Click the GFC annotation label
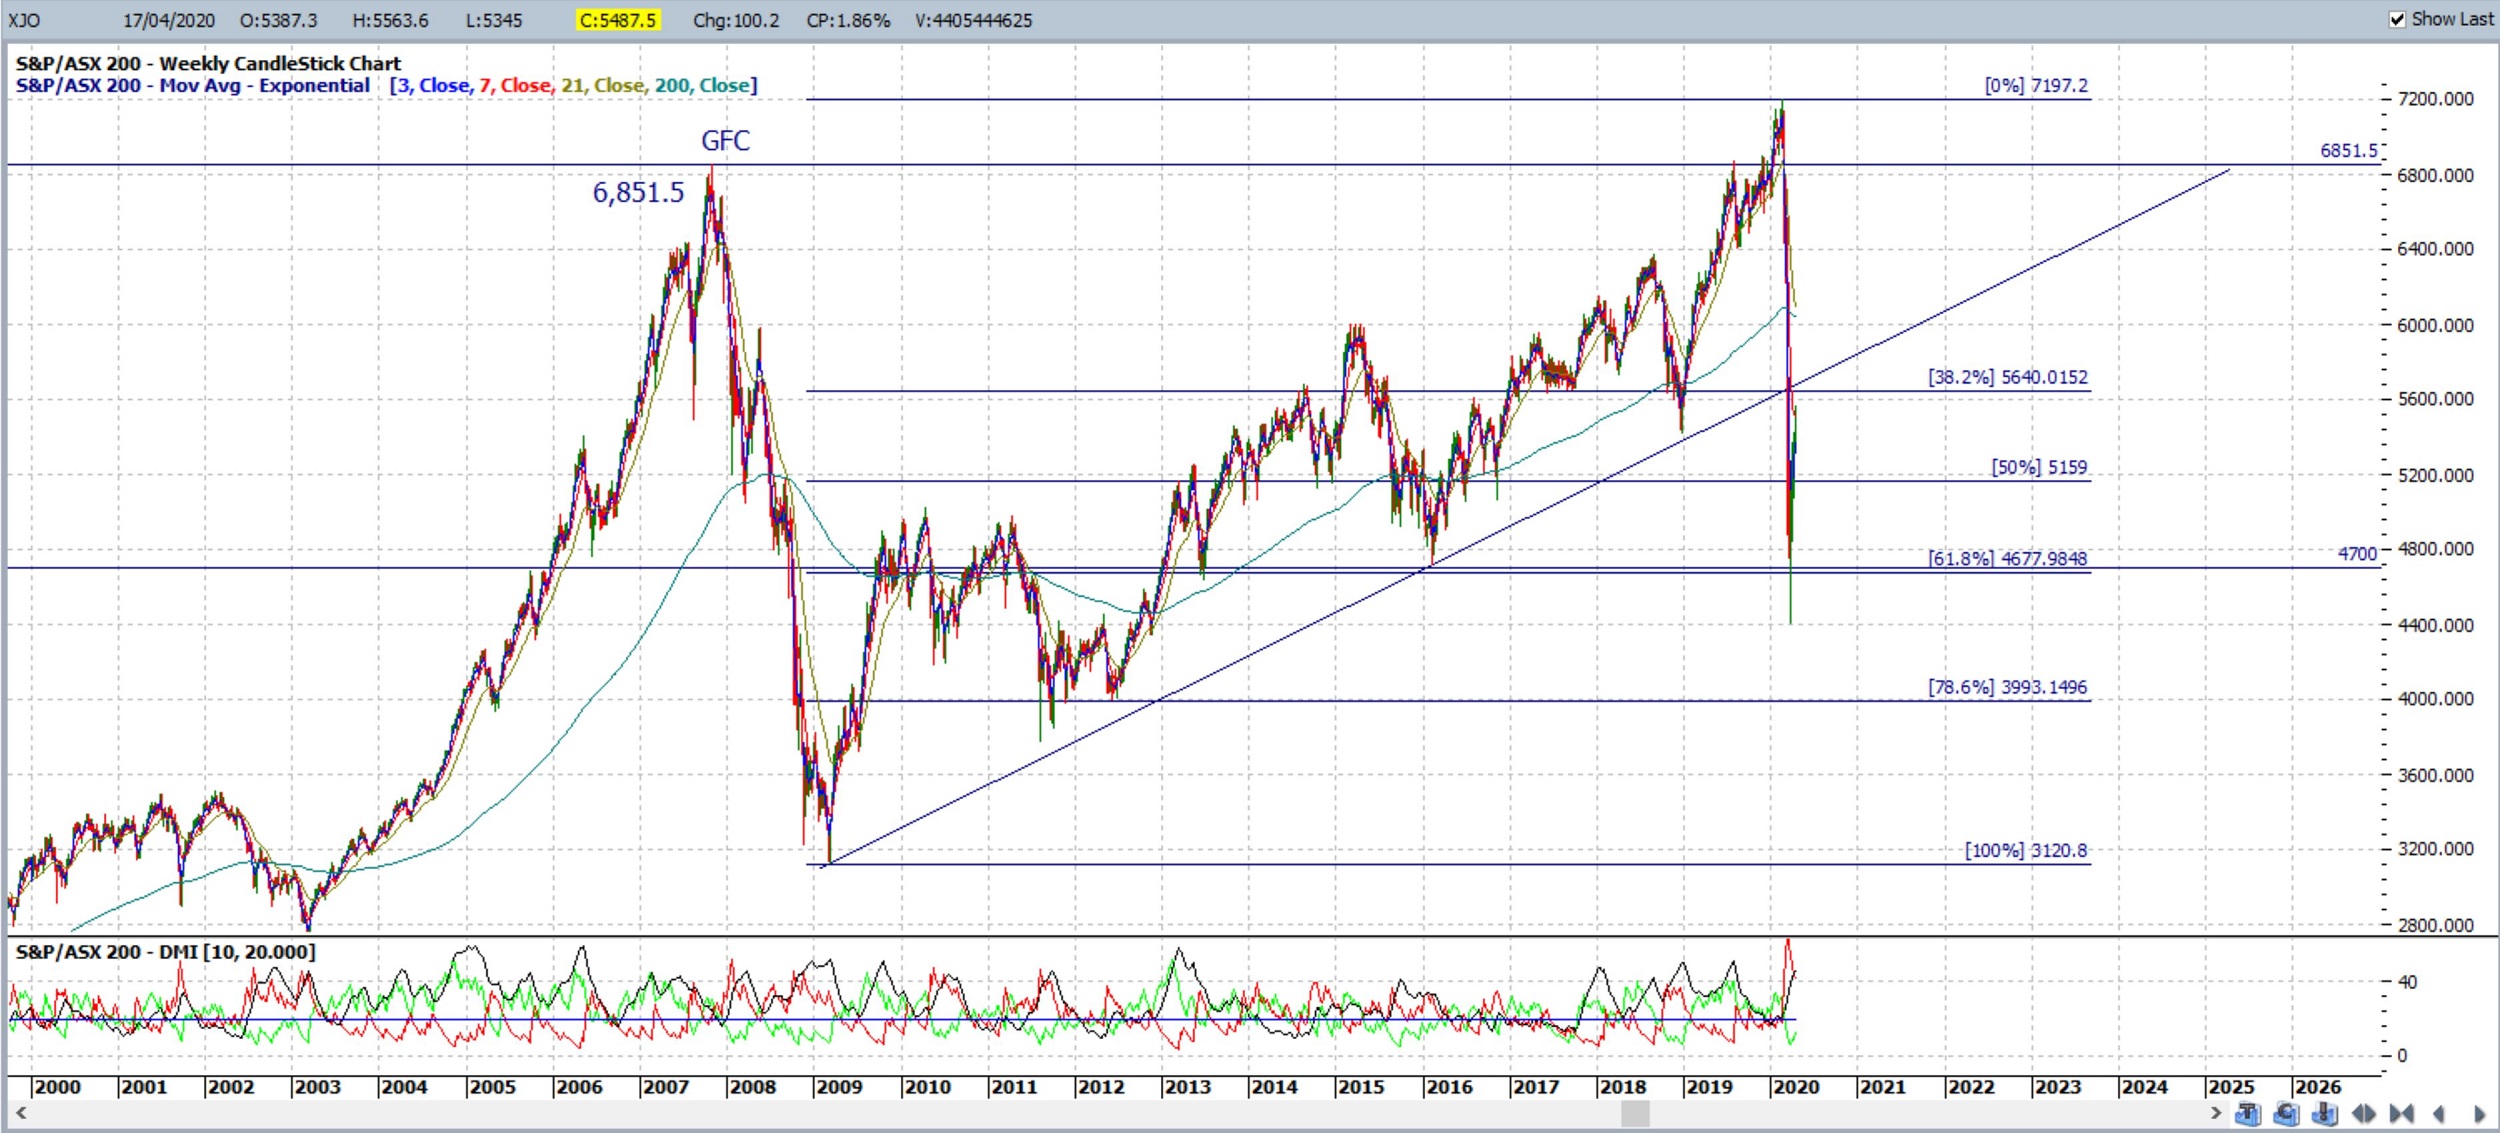Screen dimensions: 2500x1133 point(725,141)
